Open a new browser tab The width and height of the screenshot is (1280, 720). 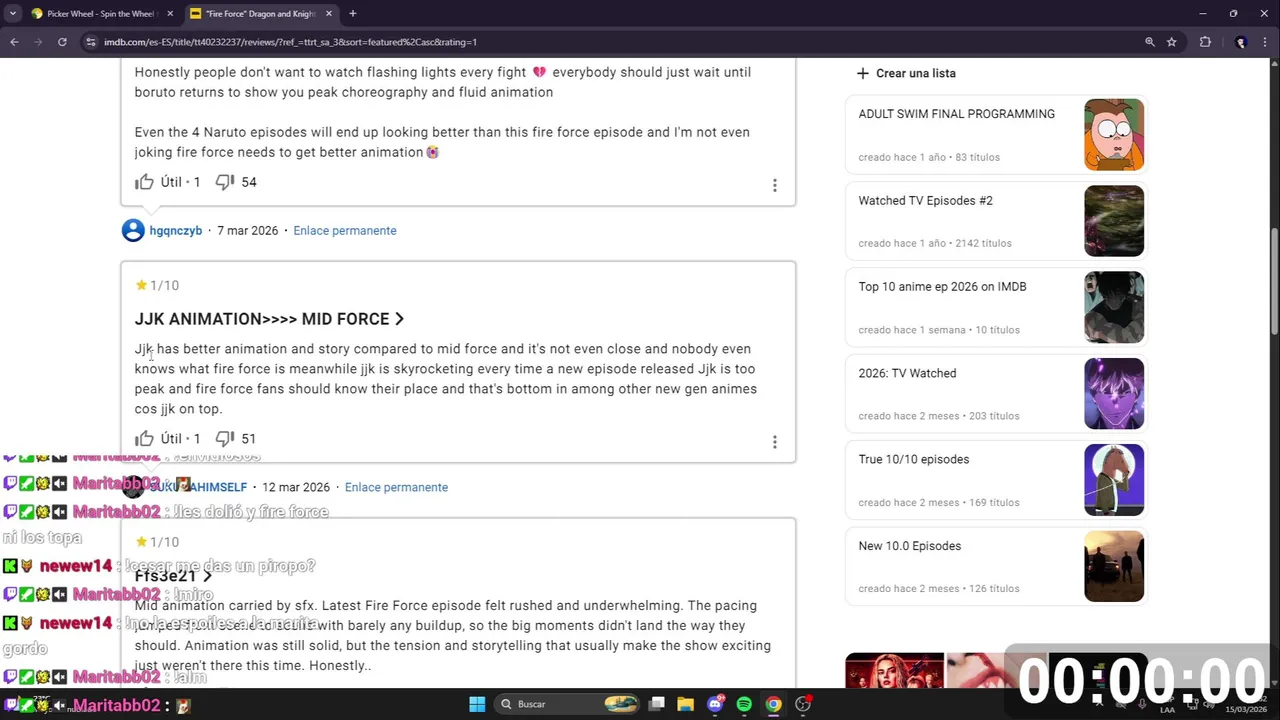click(x=353, y=14)
